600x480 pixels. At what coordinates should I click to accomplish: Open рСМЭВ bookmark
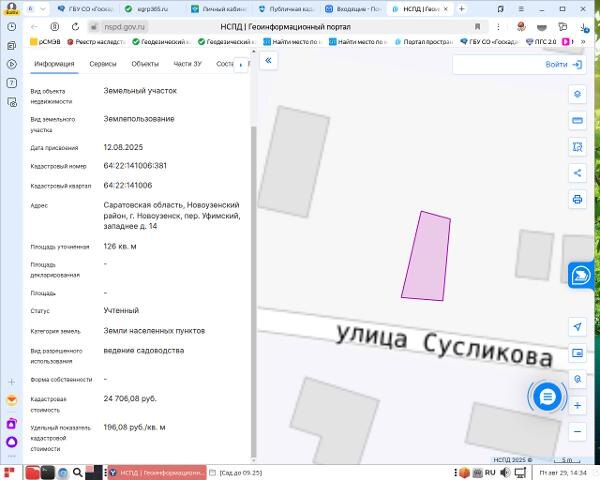point(45,42)
